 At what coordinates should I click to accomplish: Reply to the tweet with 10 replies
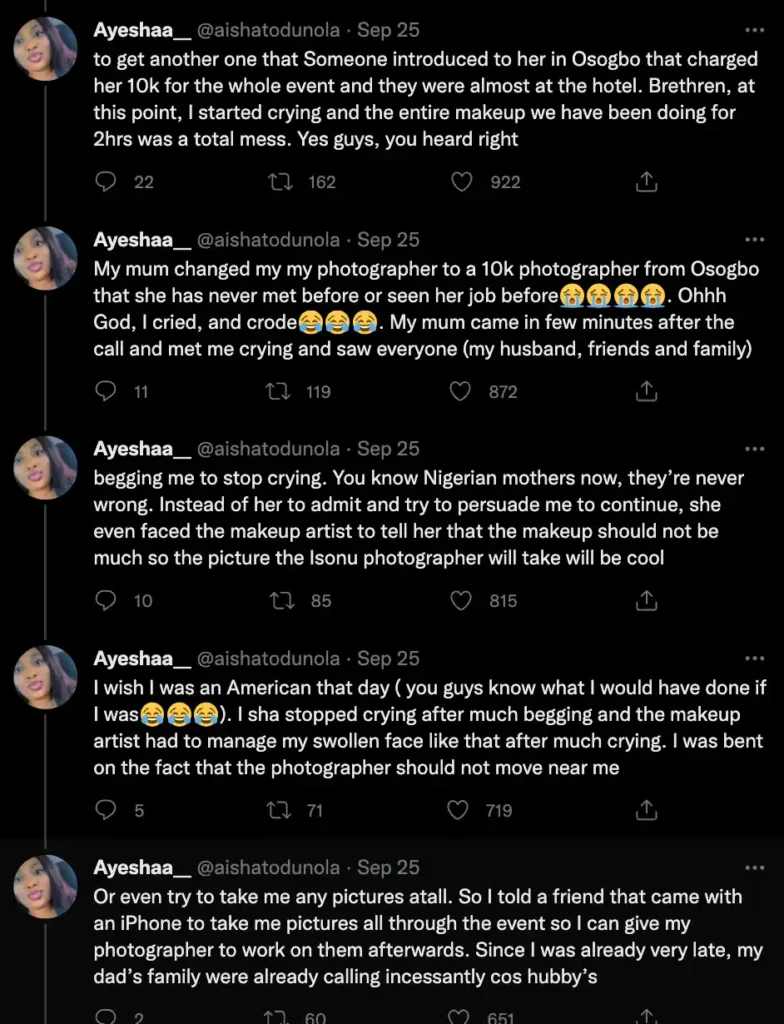click(x=106, y=601)
